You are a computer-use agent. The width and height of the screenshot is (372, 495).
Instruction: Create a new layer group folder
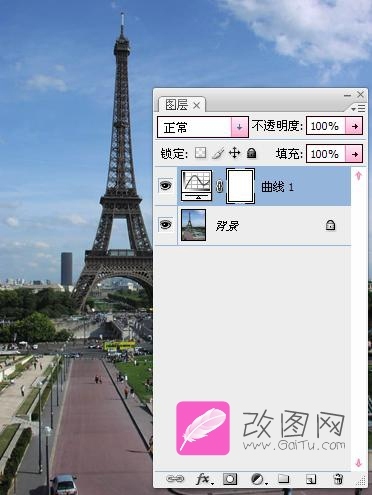tap(284, 479)
